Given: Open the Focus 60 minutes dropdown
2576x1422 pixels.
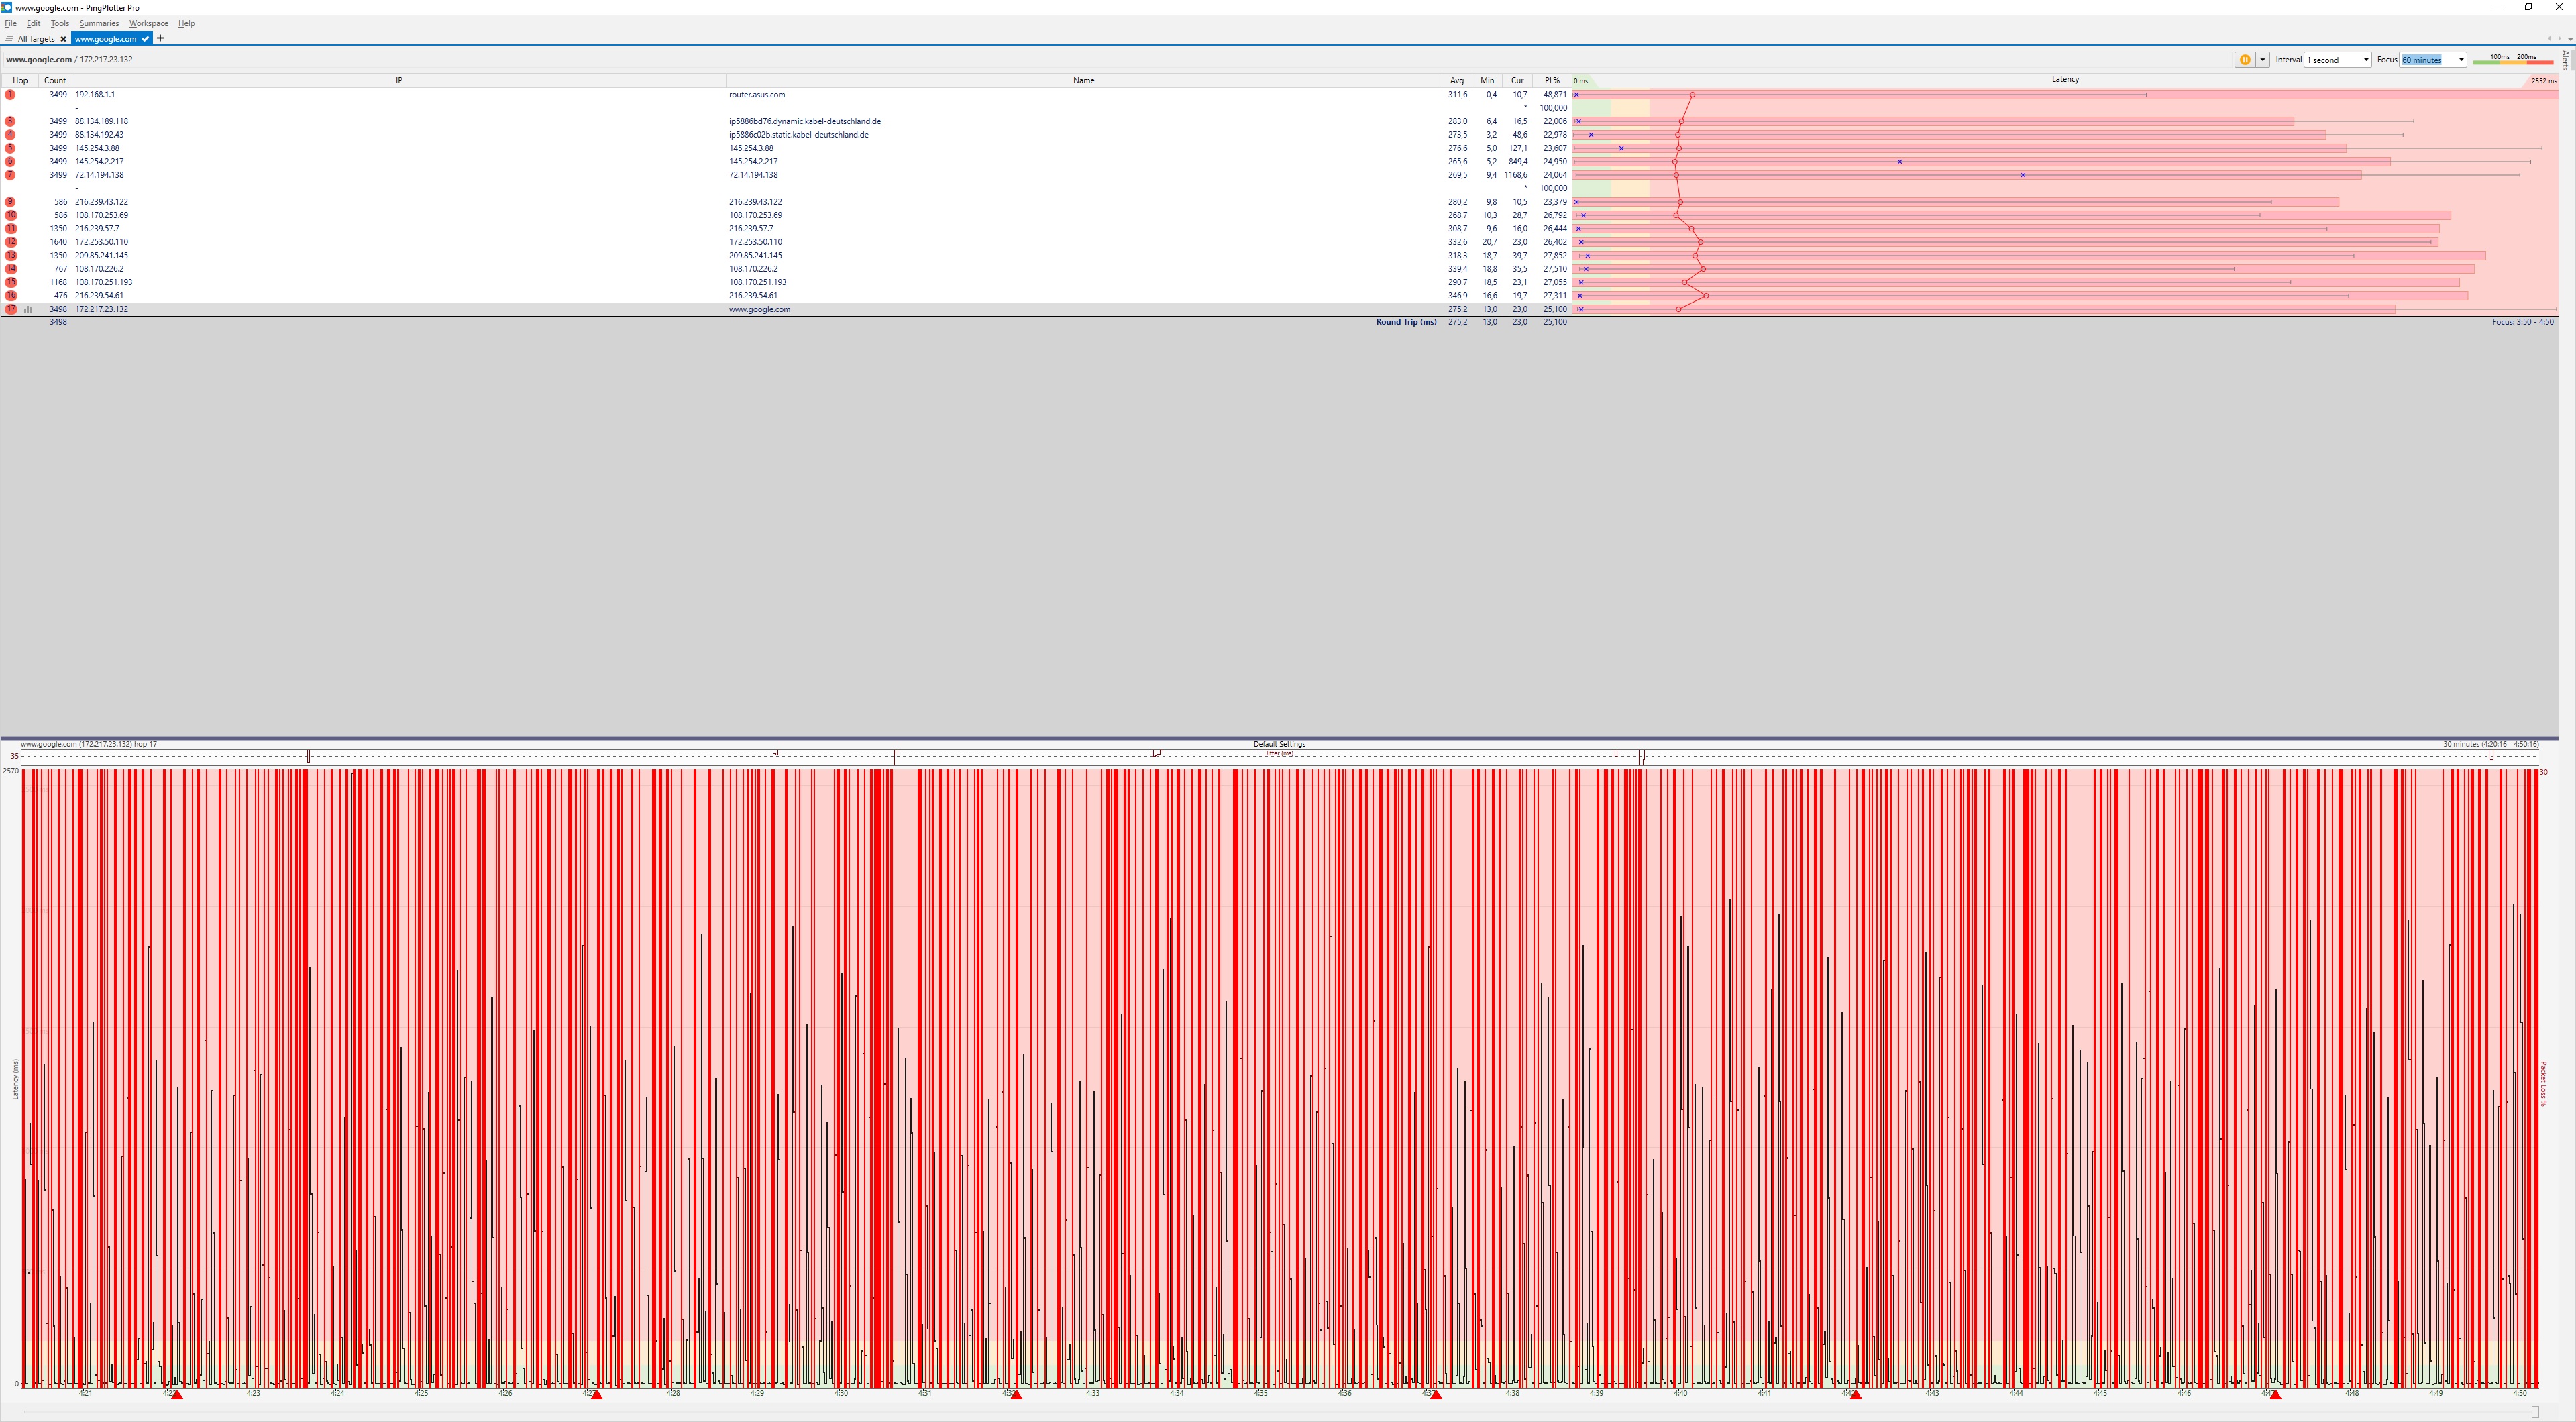Looking at the screenshot, I should pos(2461,60).
